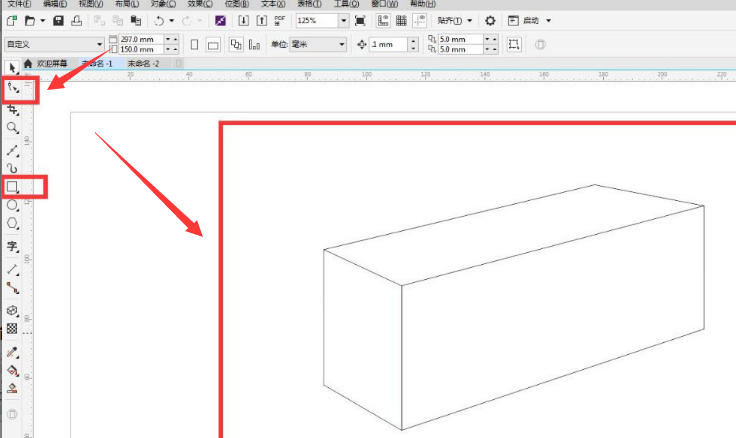
Task: Select the Crop tool
Action: (x=13, y=110)
